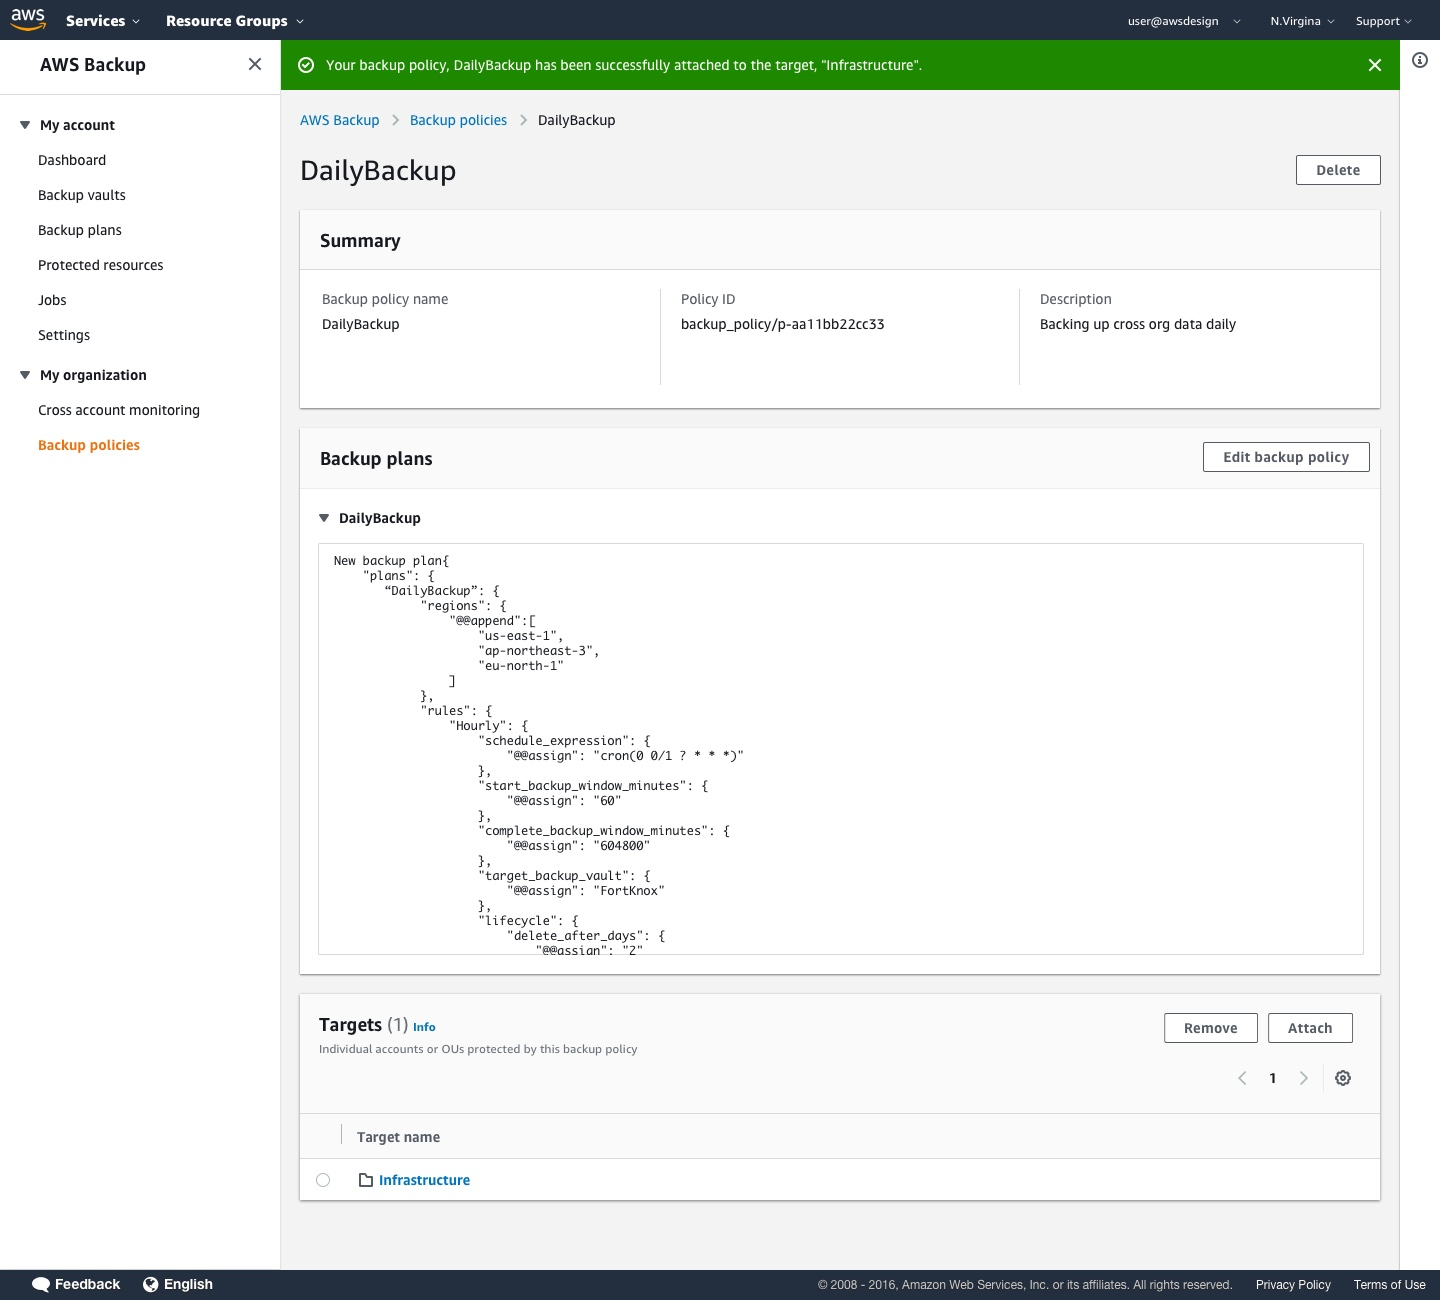Image resolution: width=1440 pixels, height=1300 pixels.
Task: Open the Resource Groups dropdown
Action: tap(235, 21)
